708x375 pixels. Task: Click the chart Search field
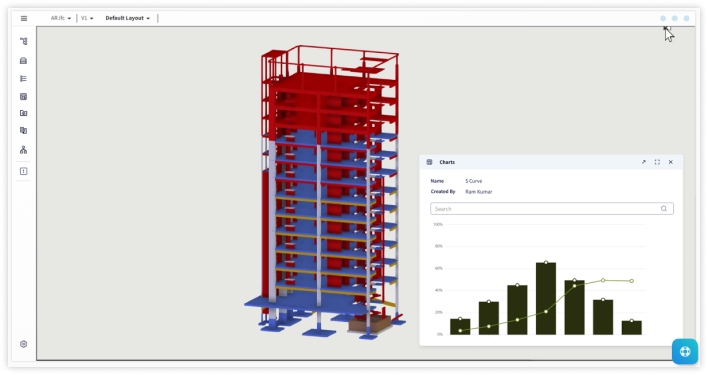point(552,208)
